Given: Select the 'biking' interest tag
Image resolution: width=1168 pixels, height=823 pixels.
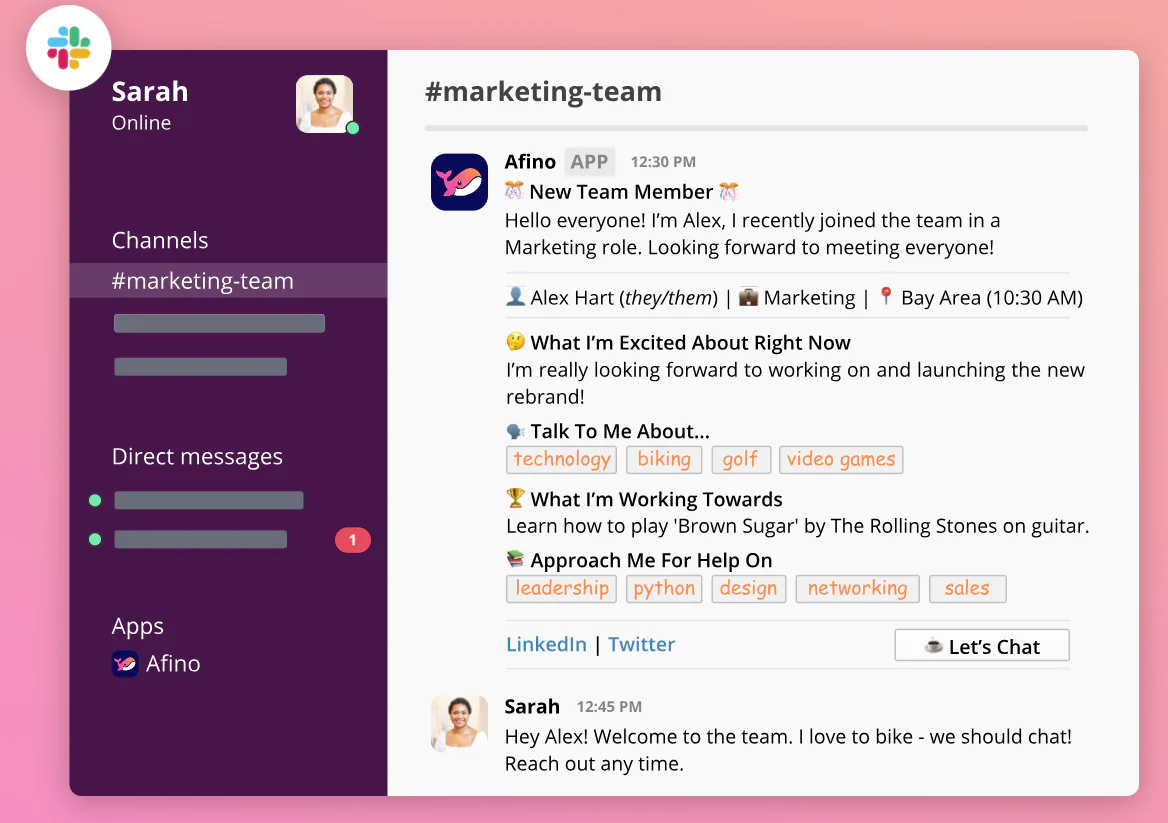Looking at the screenshot, I should click(664, 459).
